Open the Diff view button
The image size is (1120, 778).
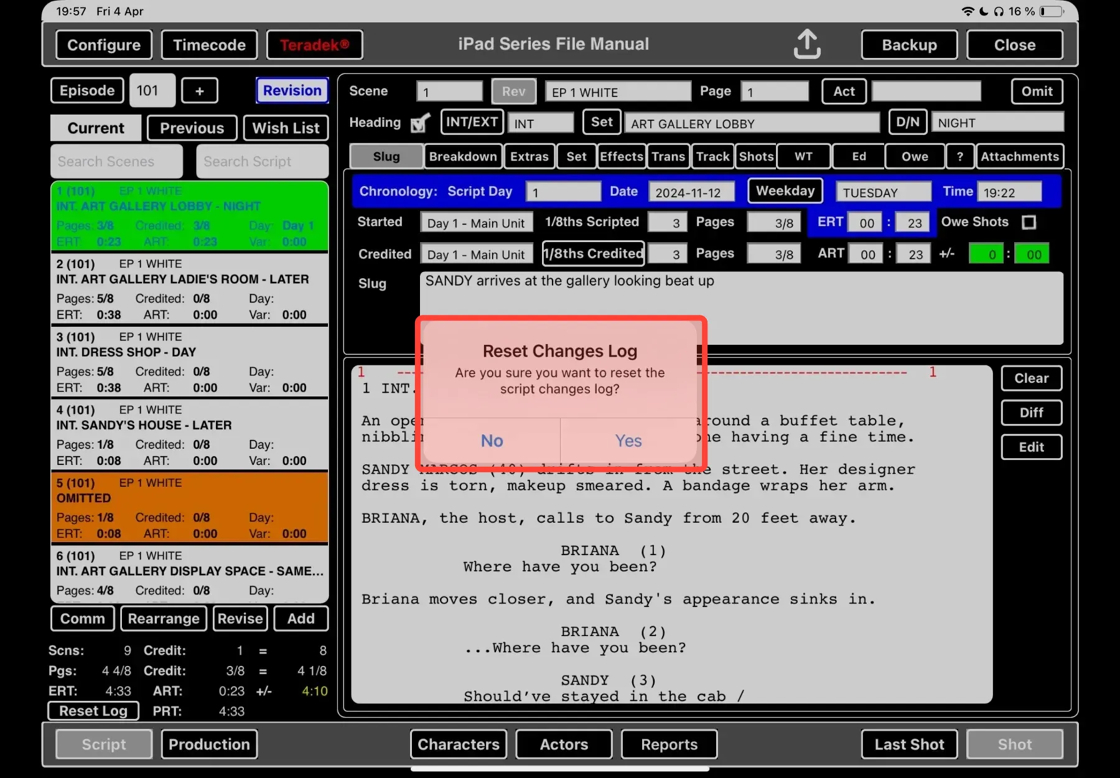click(x=1031, y=413)
